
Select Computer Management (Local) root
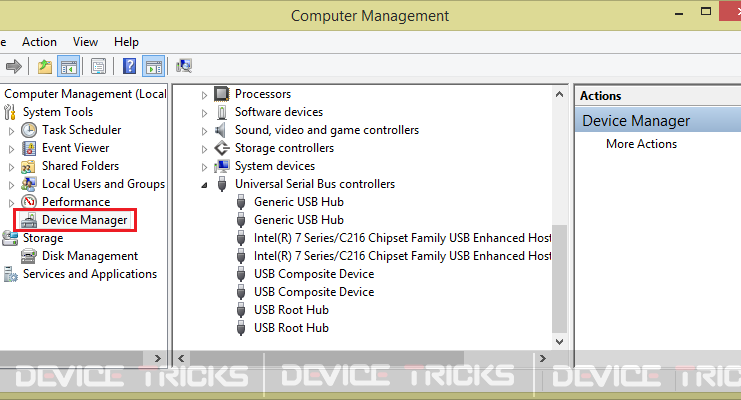point(85,94)
